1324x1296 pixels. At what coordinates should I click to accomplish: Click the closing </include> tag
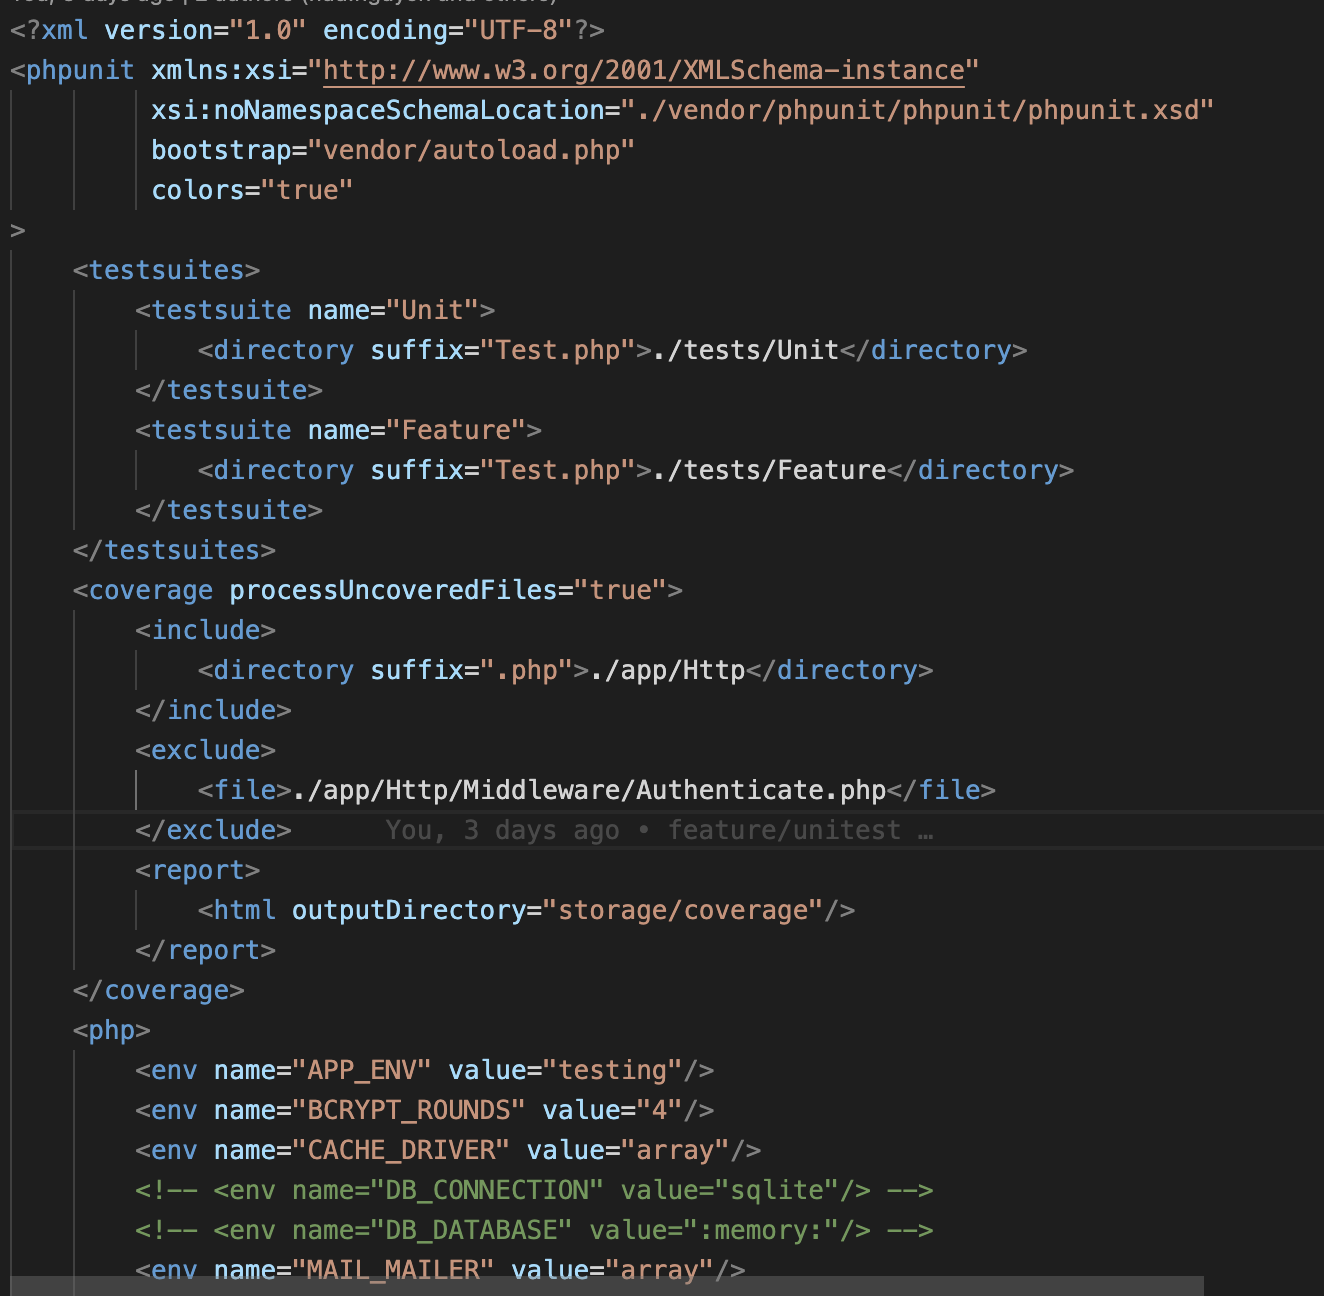click(213, 711)
